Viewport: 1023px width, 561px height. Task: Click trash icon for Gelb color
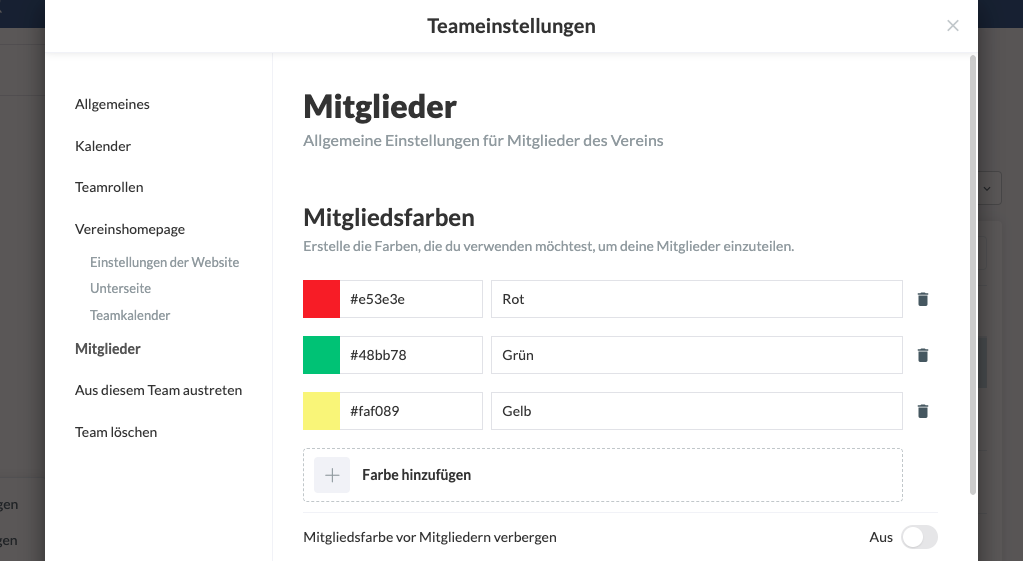pyautogui.click(x=923, y=411)
